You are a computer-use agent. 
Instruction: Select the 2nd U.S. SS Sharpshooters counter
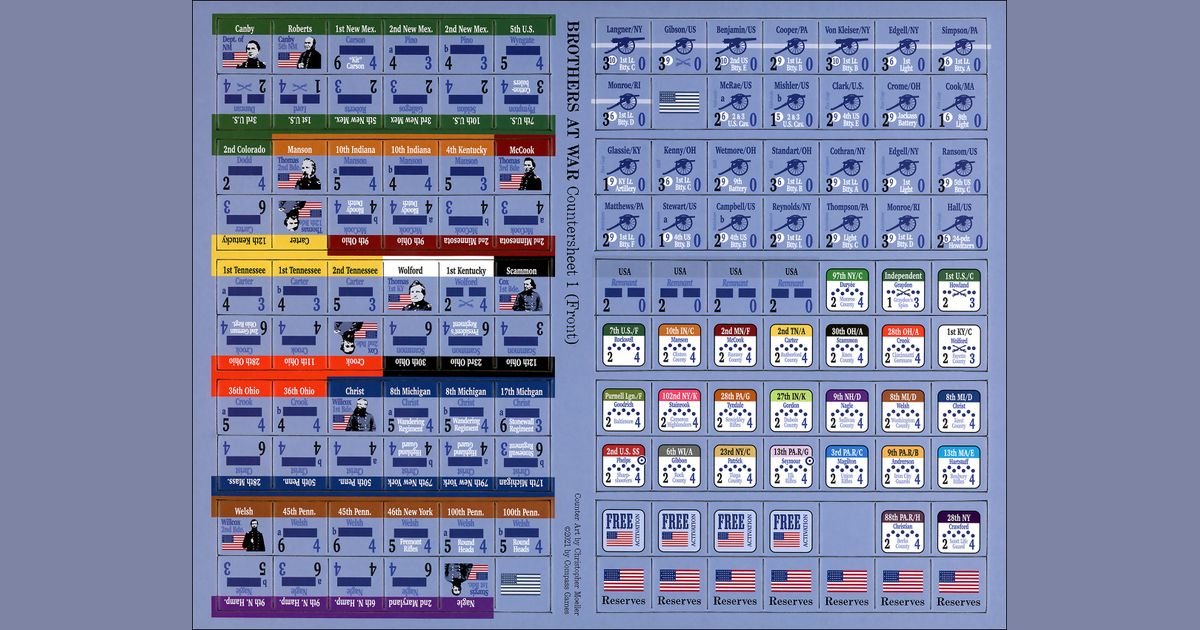pyautogui.click(x=623, y=465)
